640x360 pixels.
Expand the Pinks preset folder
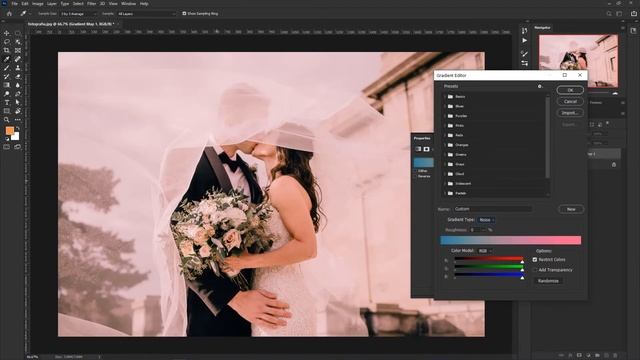[444, 126]
